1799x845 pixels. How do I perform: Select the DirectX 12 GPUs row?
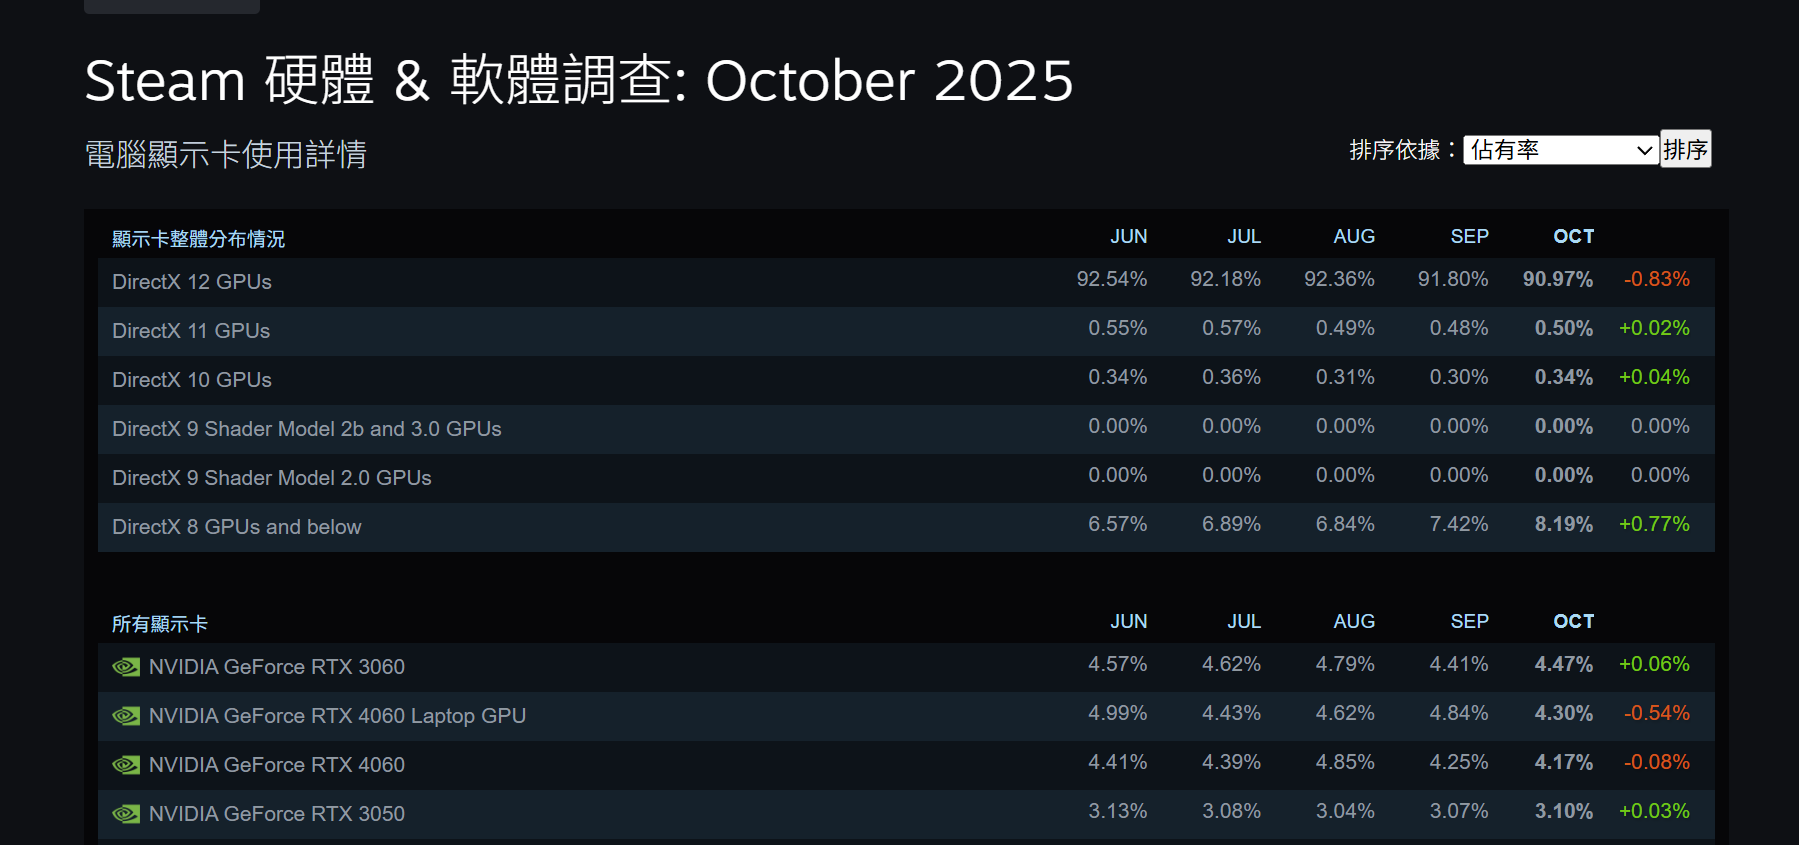click(x=192, y=282)
